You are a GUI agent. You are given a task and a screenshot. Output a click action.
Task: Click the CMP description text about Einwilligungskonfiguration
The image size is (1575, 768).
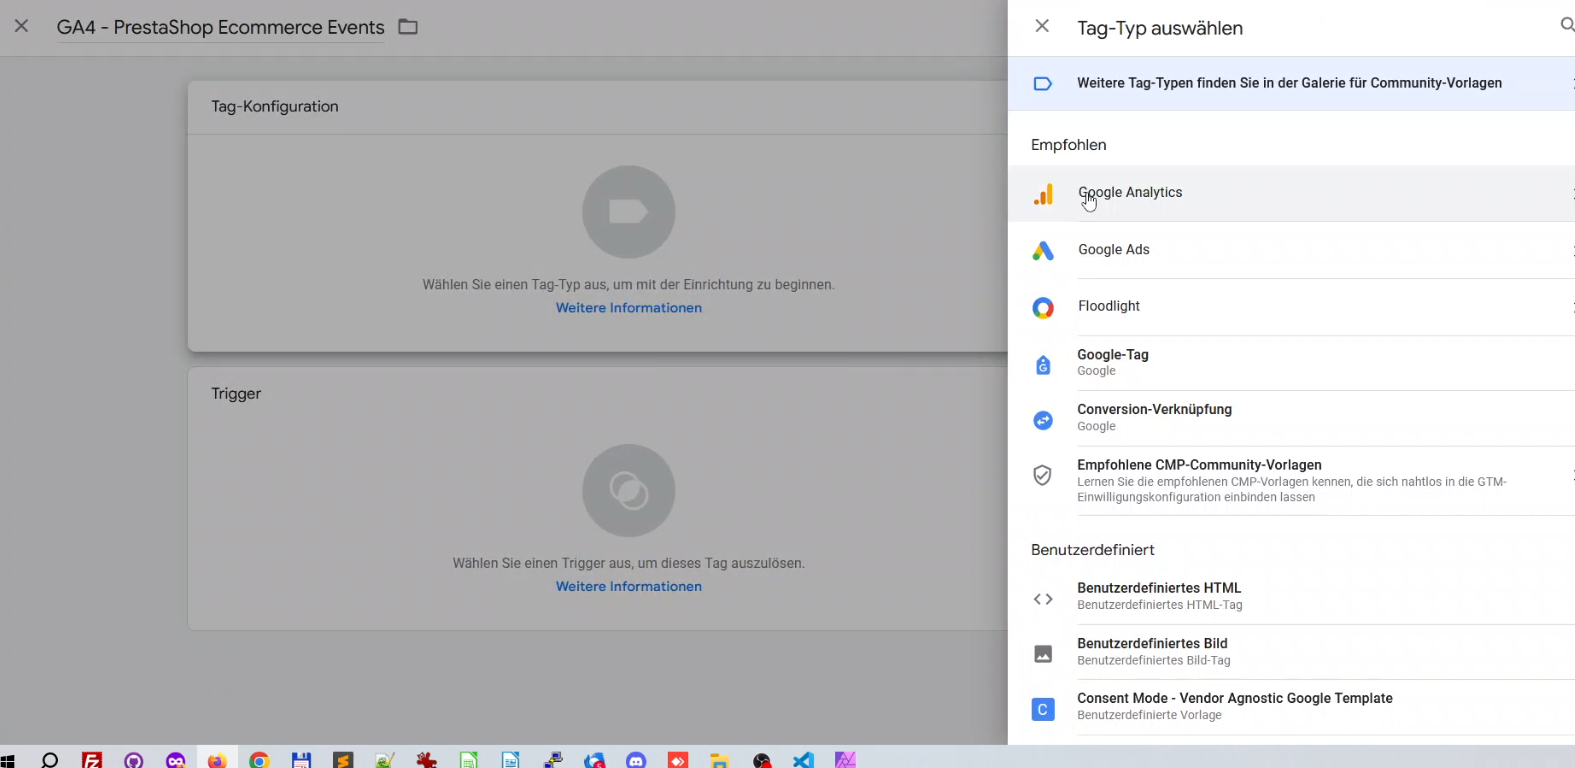1291,489
